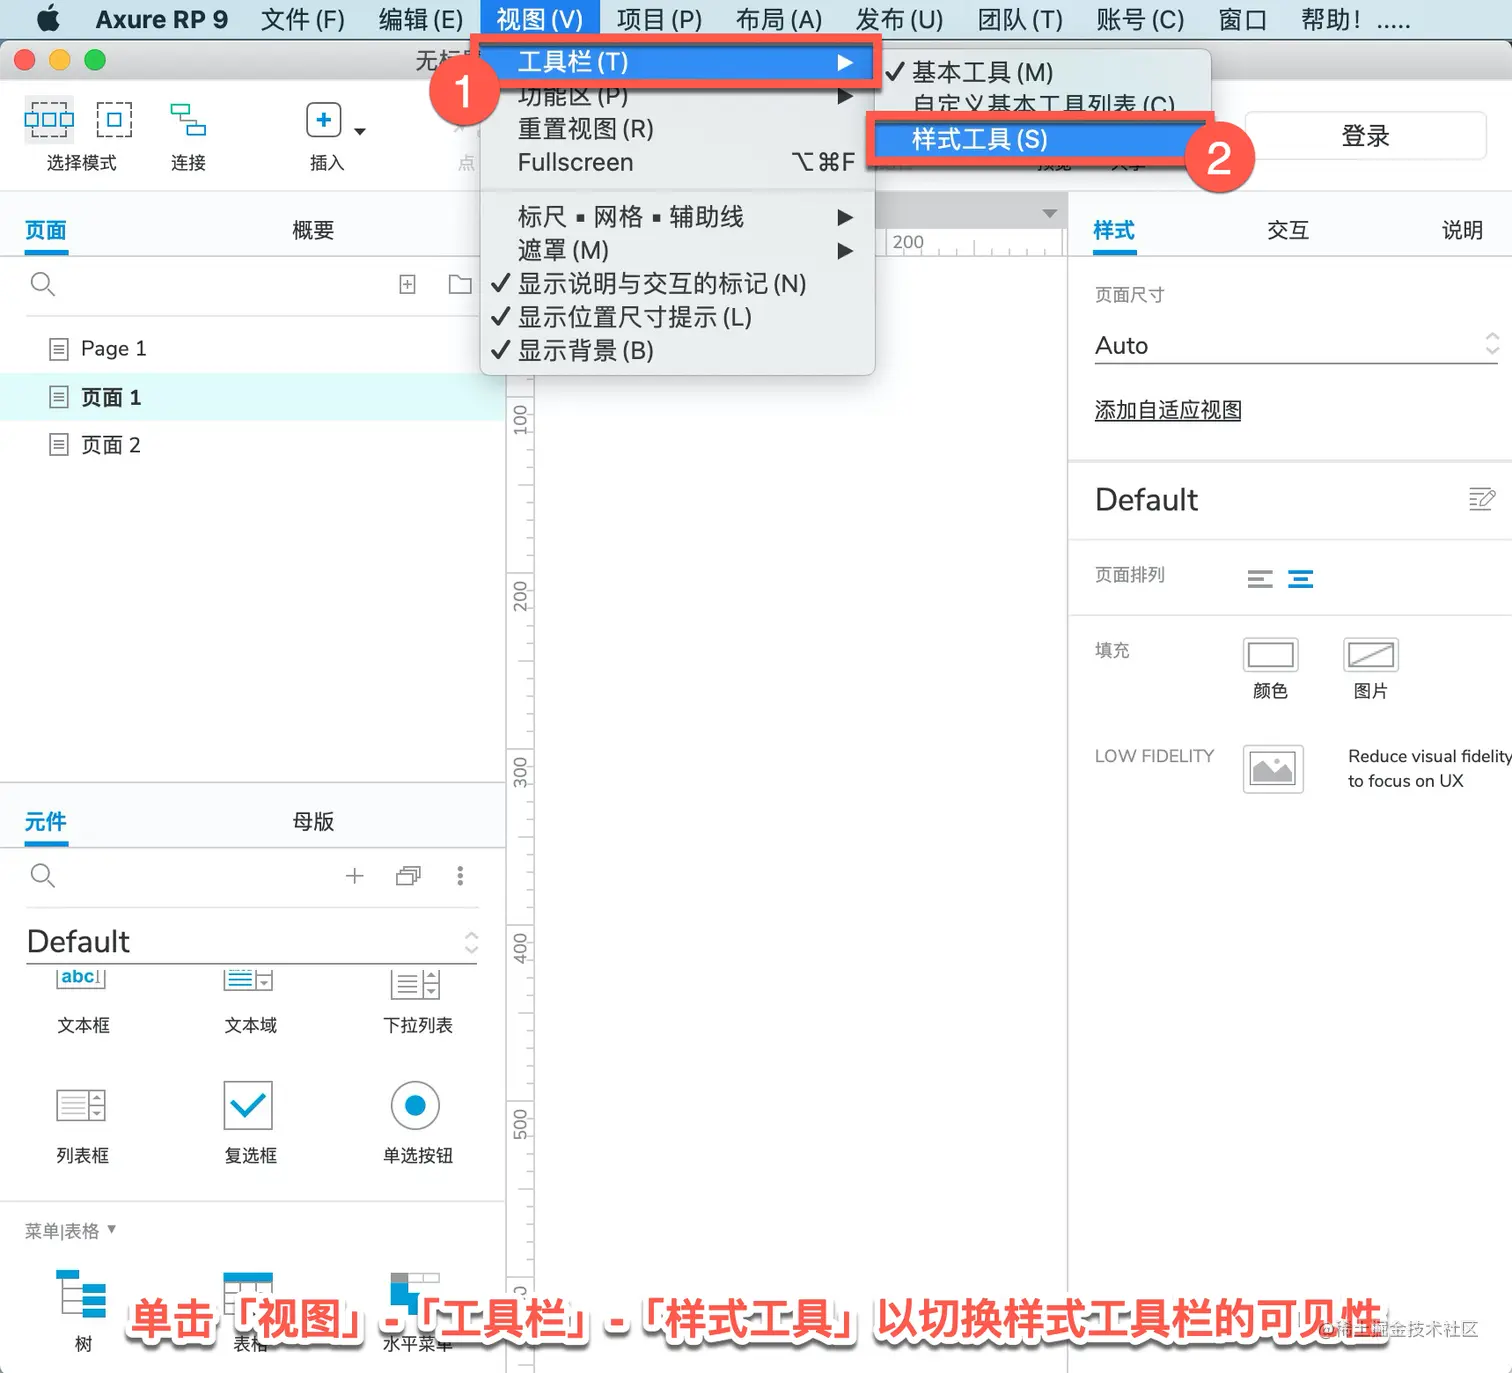Toggle 显示说明与交互的标记 (N)
1512x1373 pixels.
pos(677,283)
